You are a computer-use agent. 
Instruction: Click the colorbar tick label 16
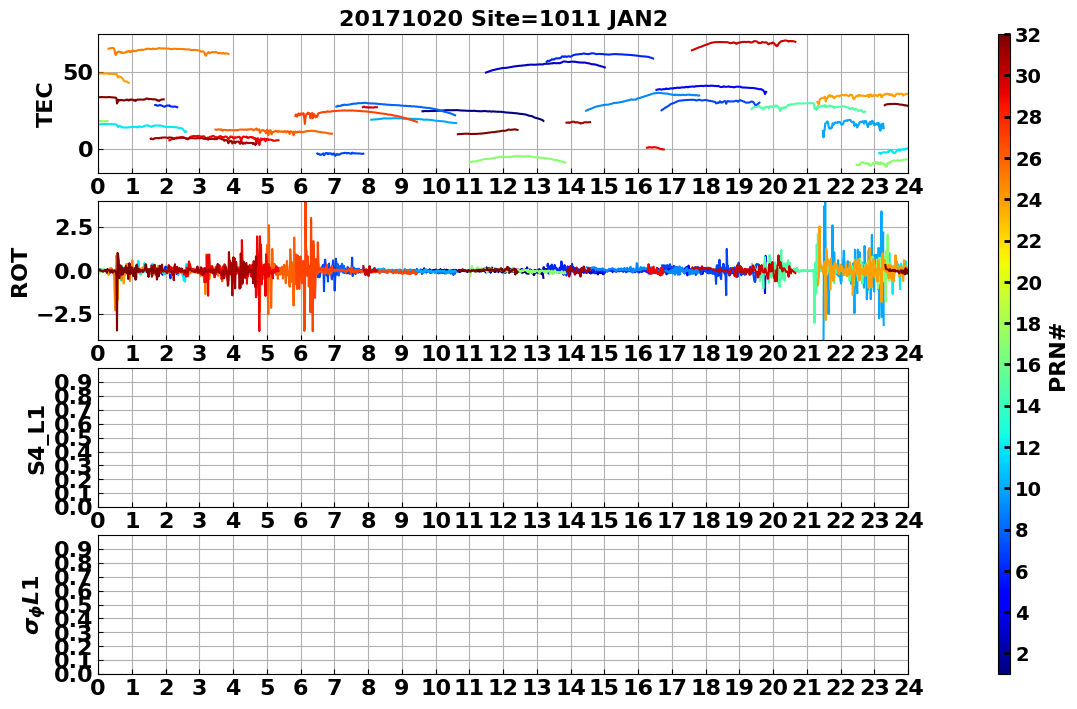pos(1028,365)
